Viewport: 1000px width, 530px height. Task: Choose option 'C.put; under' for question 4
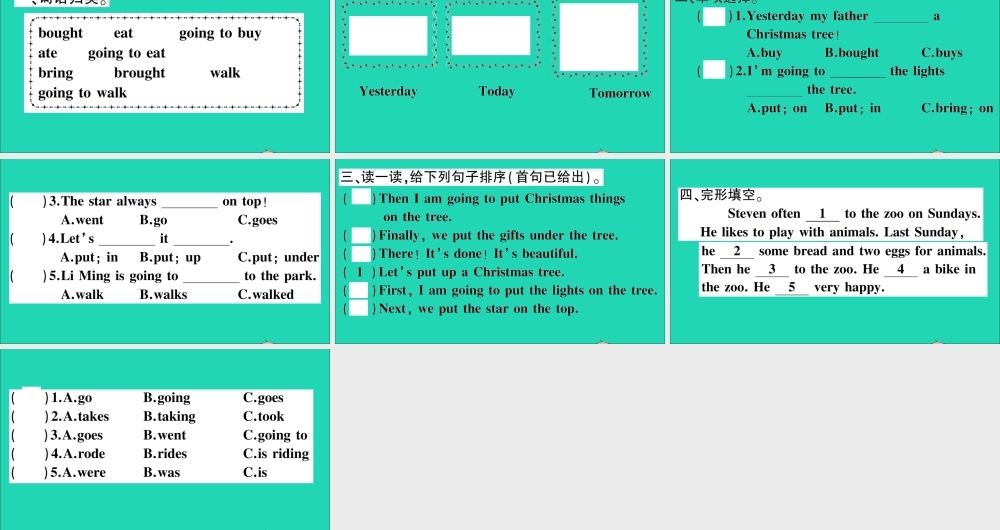pos(278,258)
